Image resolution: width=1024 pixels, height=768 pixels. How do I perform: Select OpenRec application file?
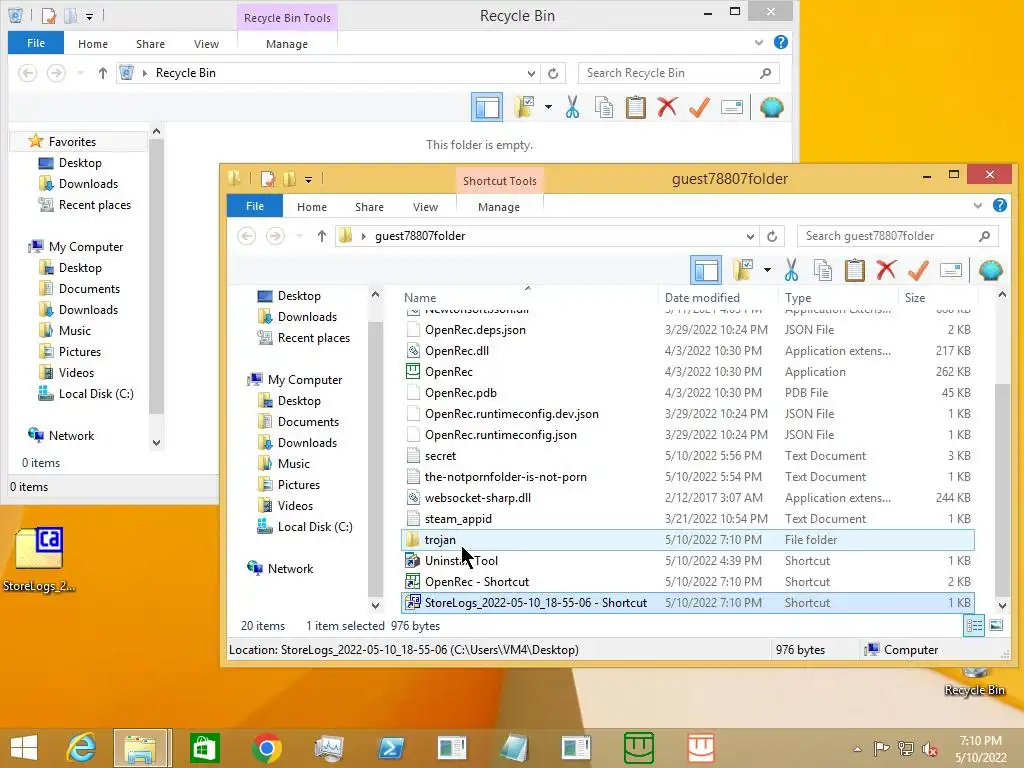tap(688, 372)
